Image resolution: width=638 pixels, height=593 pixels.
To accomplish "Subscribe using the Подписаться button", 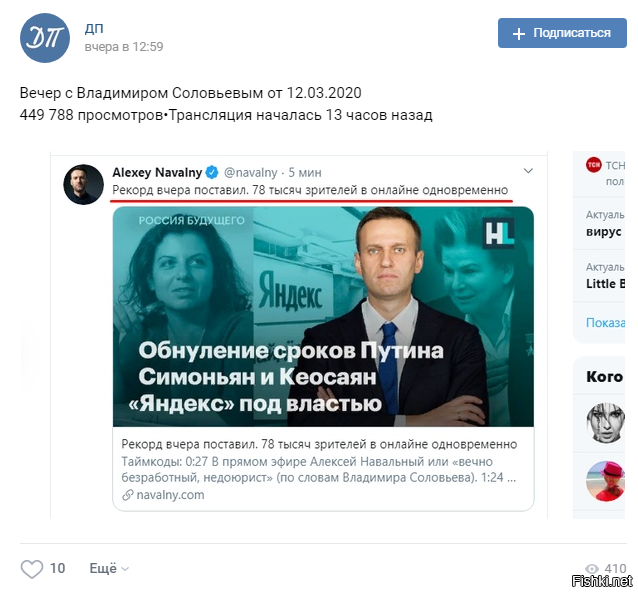I will tap(562, 33).
